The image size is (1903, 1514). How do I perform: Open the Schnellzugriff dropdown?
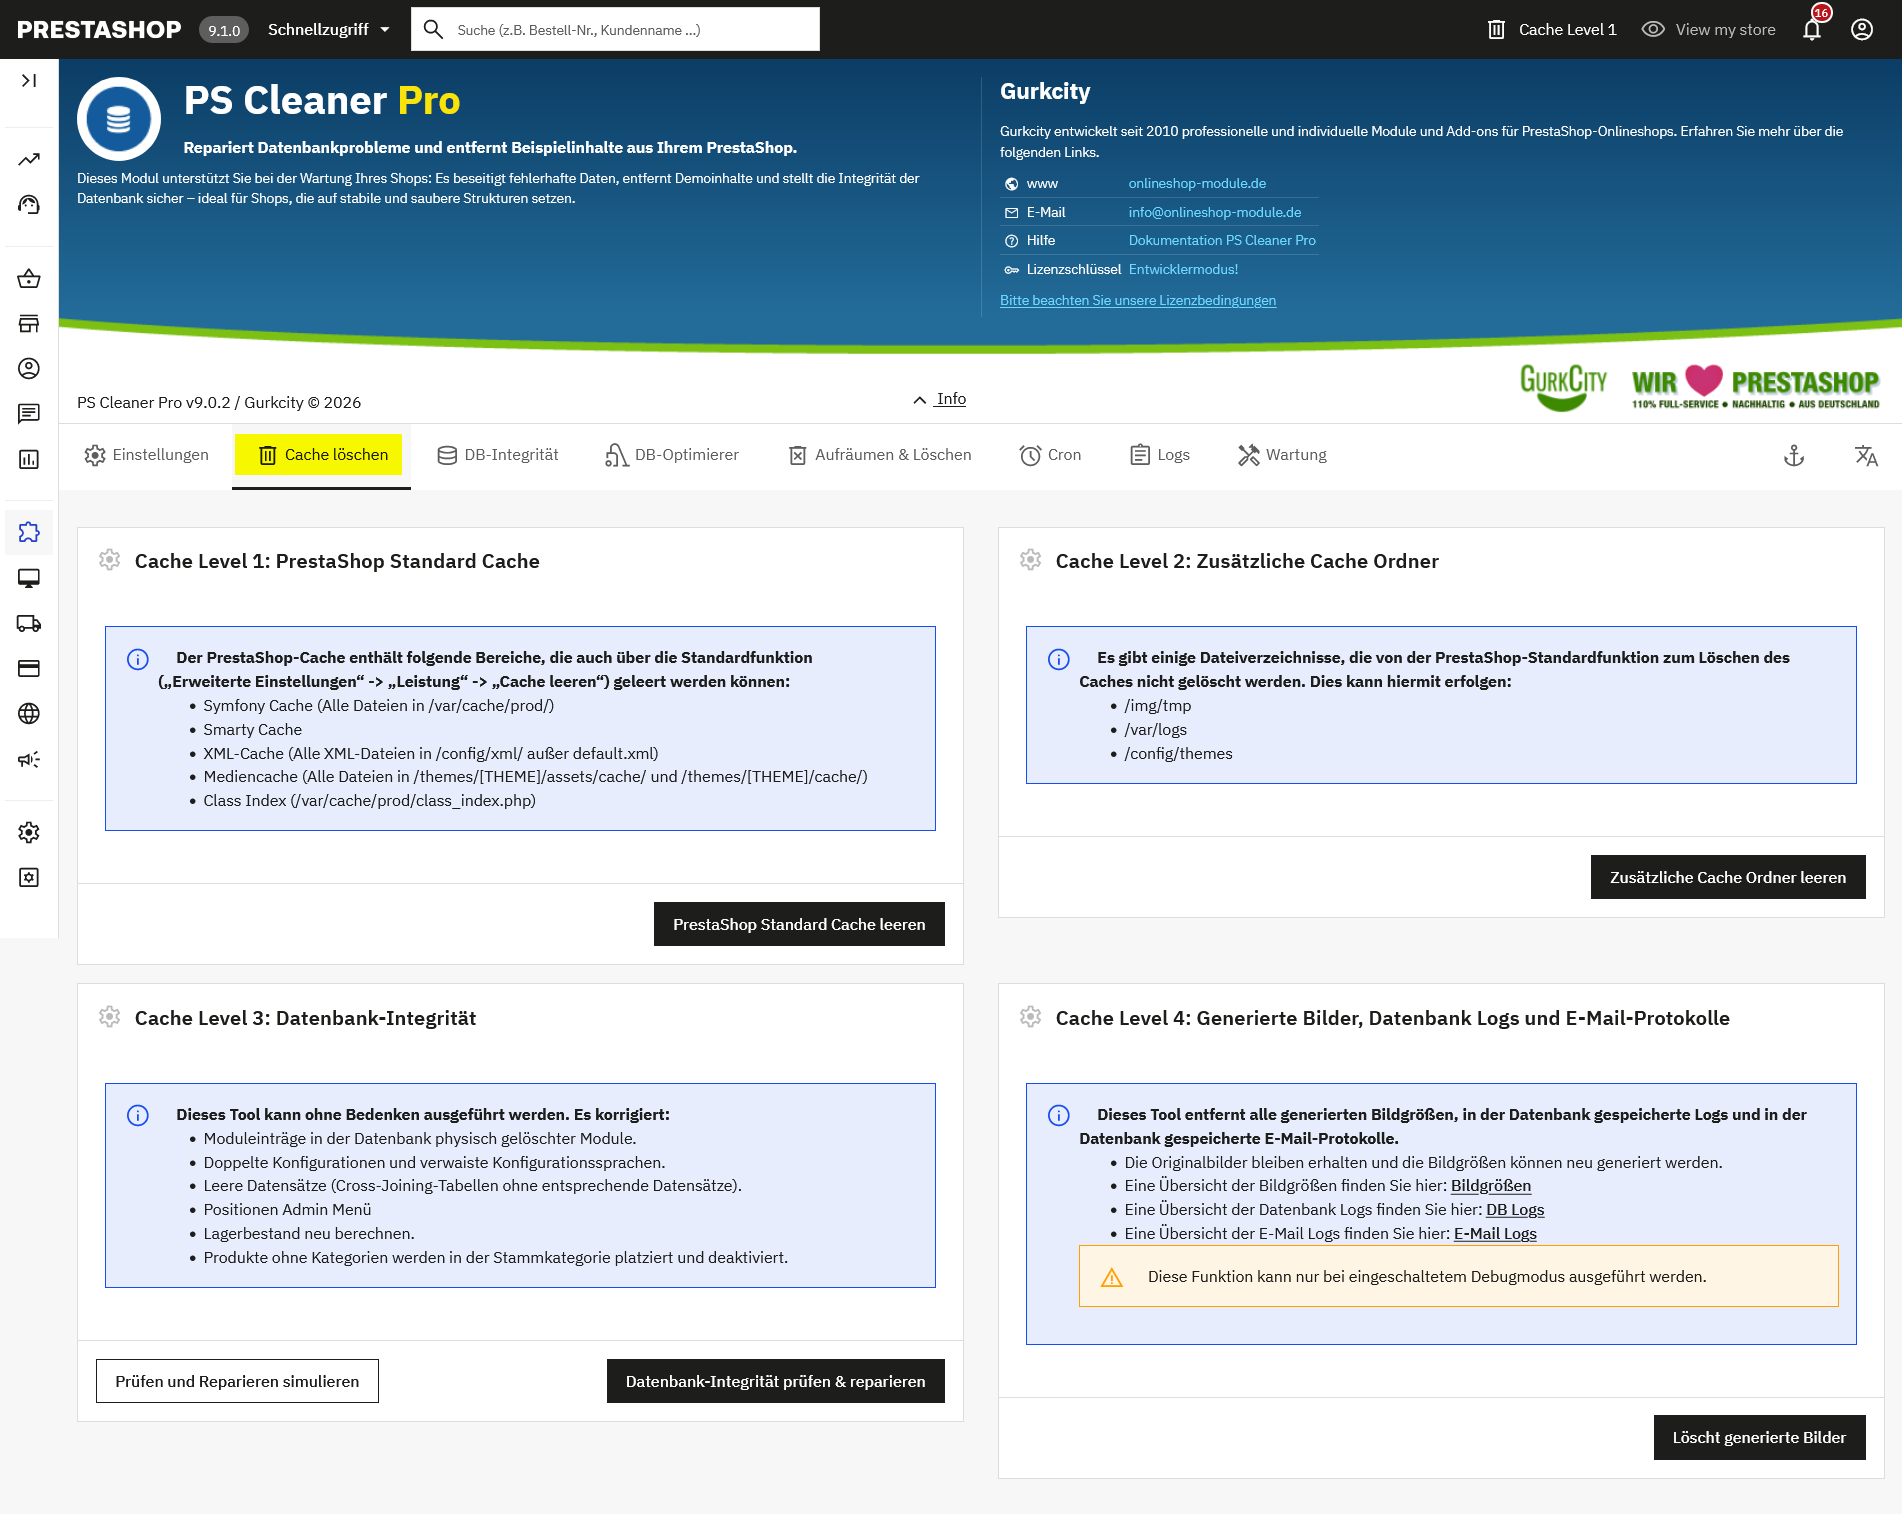tap(329, 29)
